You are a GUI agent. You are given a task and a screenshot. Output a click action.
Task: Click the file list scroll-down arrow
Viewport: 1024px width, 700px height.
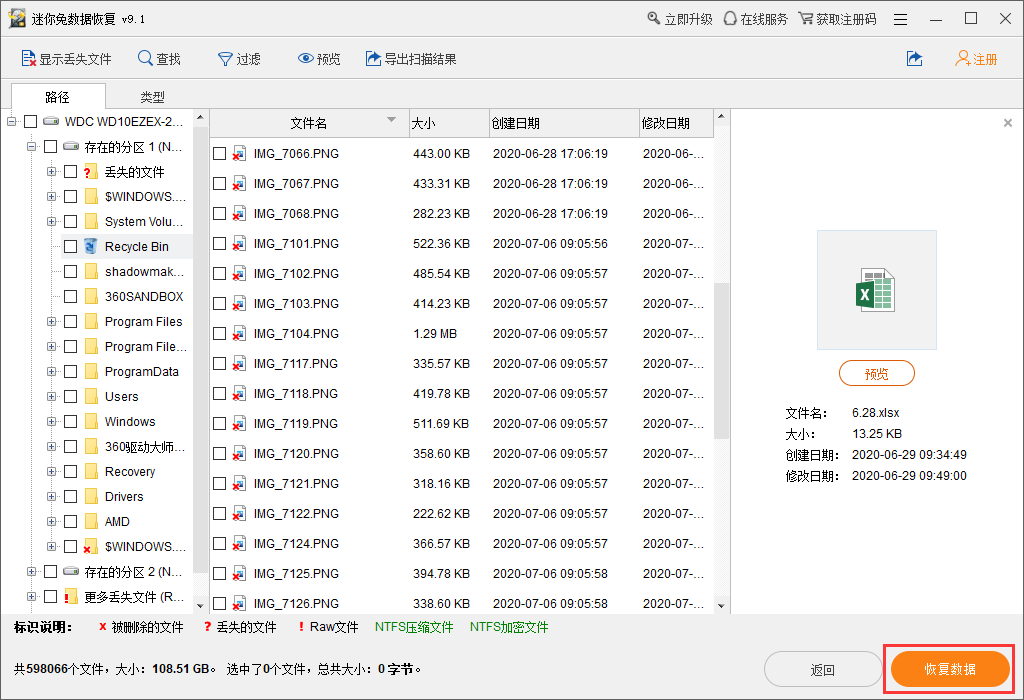tap(721, 606)
